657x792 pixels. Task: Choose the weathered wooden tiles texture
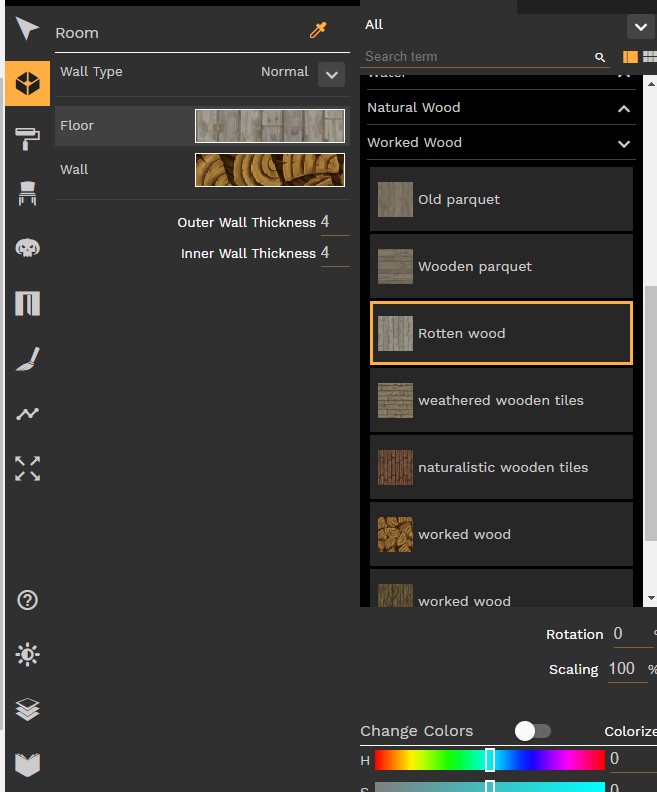point(501,400)
